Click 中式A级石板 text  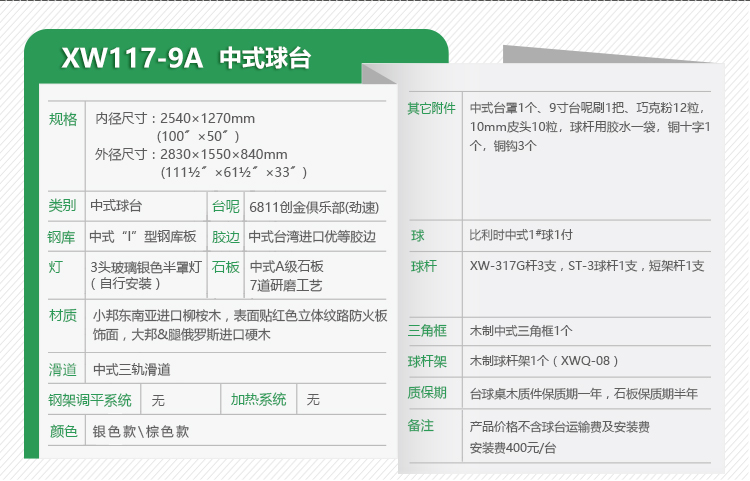287,266
